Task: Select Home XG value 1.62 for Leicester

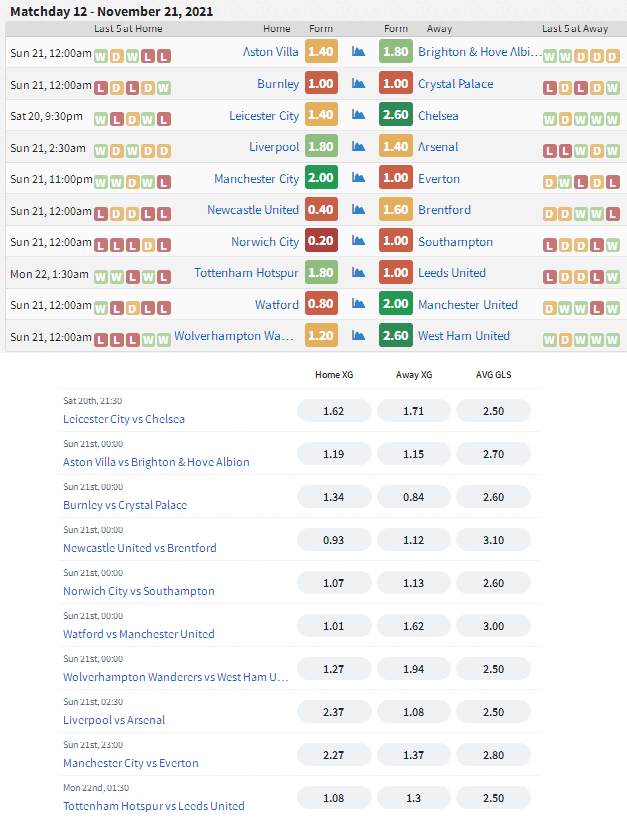Action: tap(334, 411)
